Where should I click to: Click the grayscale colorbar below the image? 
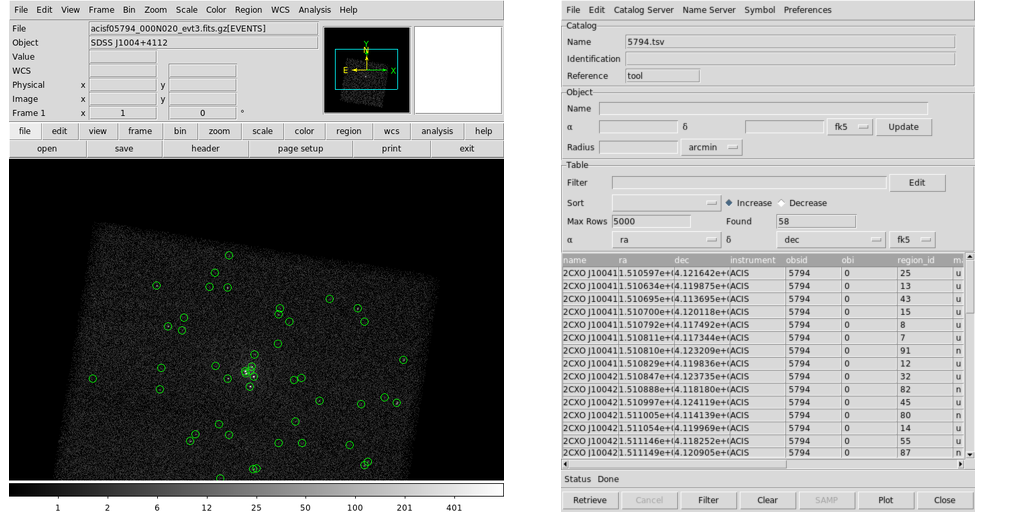(256, 490)
